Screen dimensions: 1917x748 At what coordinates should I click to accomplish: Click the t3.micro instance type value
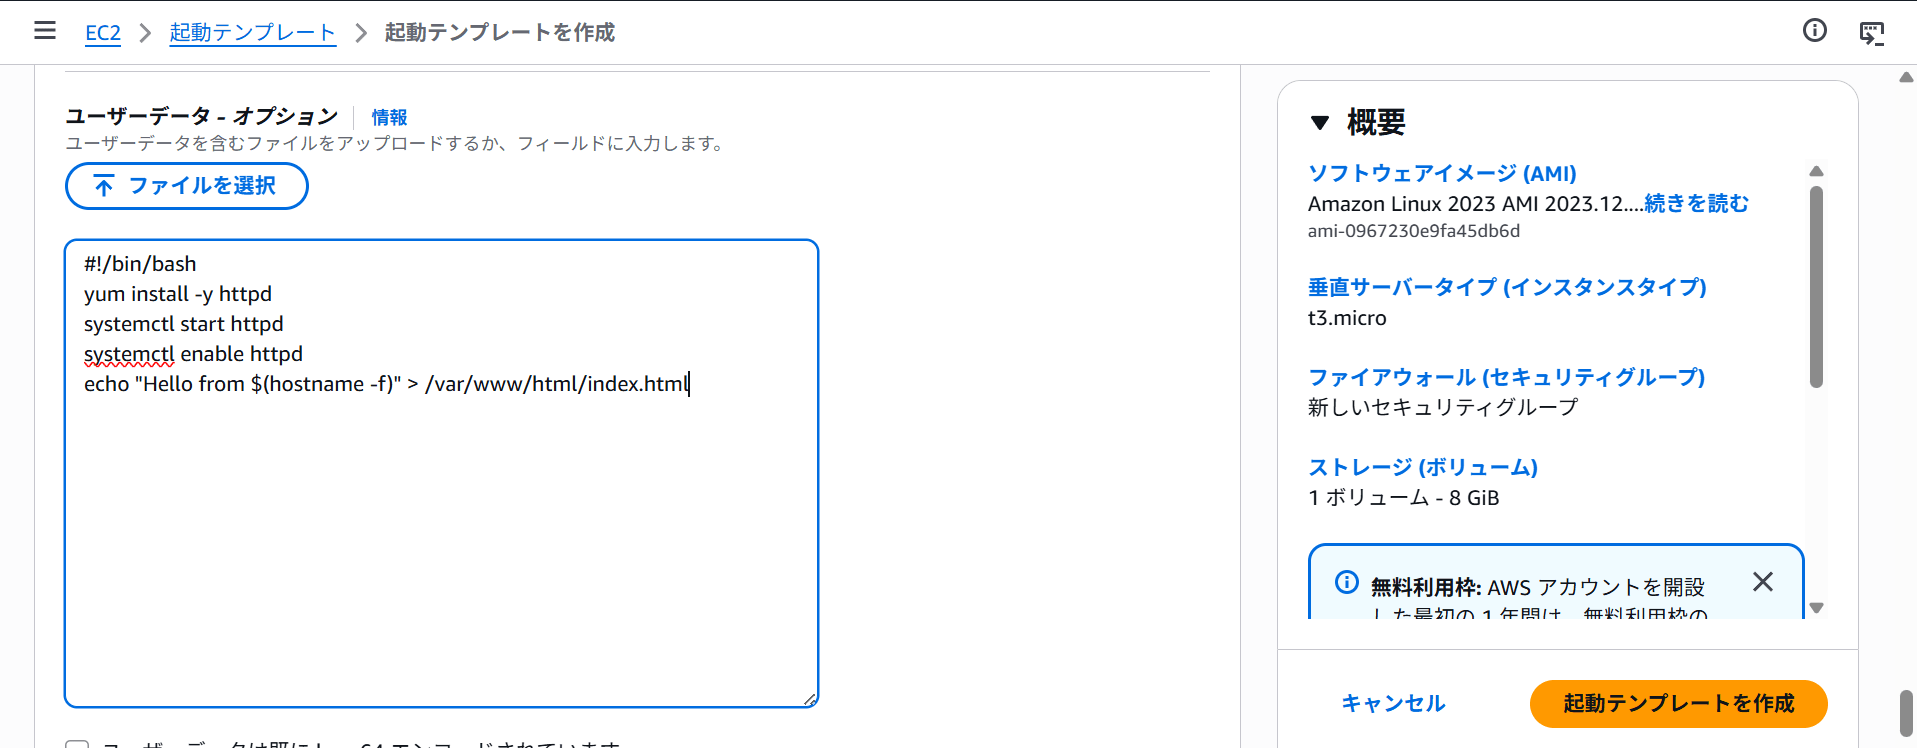coord(1347,318)
